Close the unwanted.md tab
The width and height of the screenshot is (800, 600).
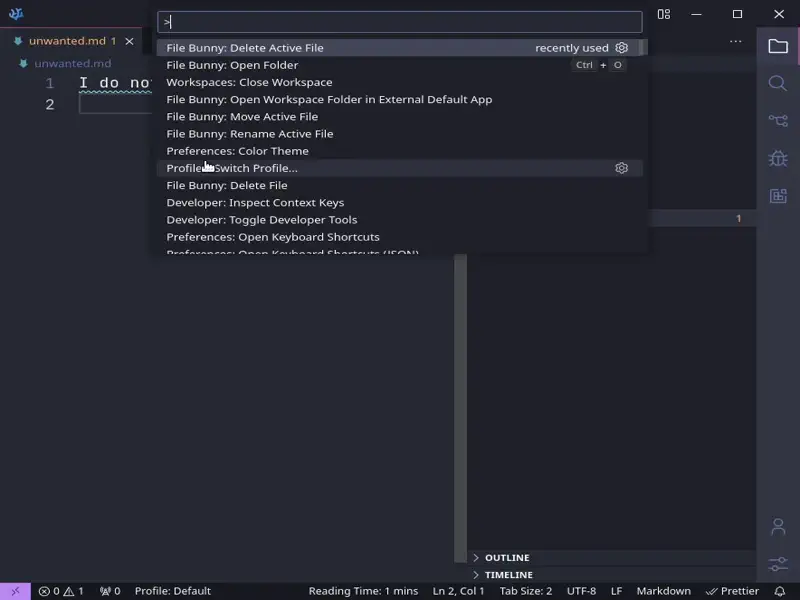(130, 41)
